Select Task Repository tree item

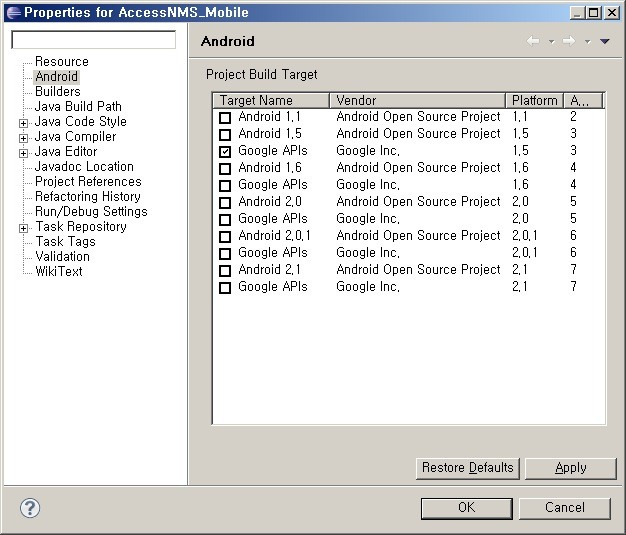(x=81, y=226)
